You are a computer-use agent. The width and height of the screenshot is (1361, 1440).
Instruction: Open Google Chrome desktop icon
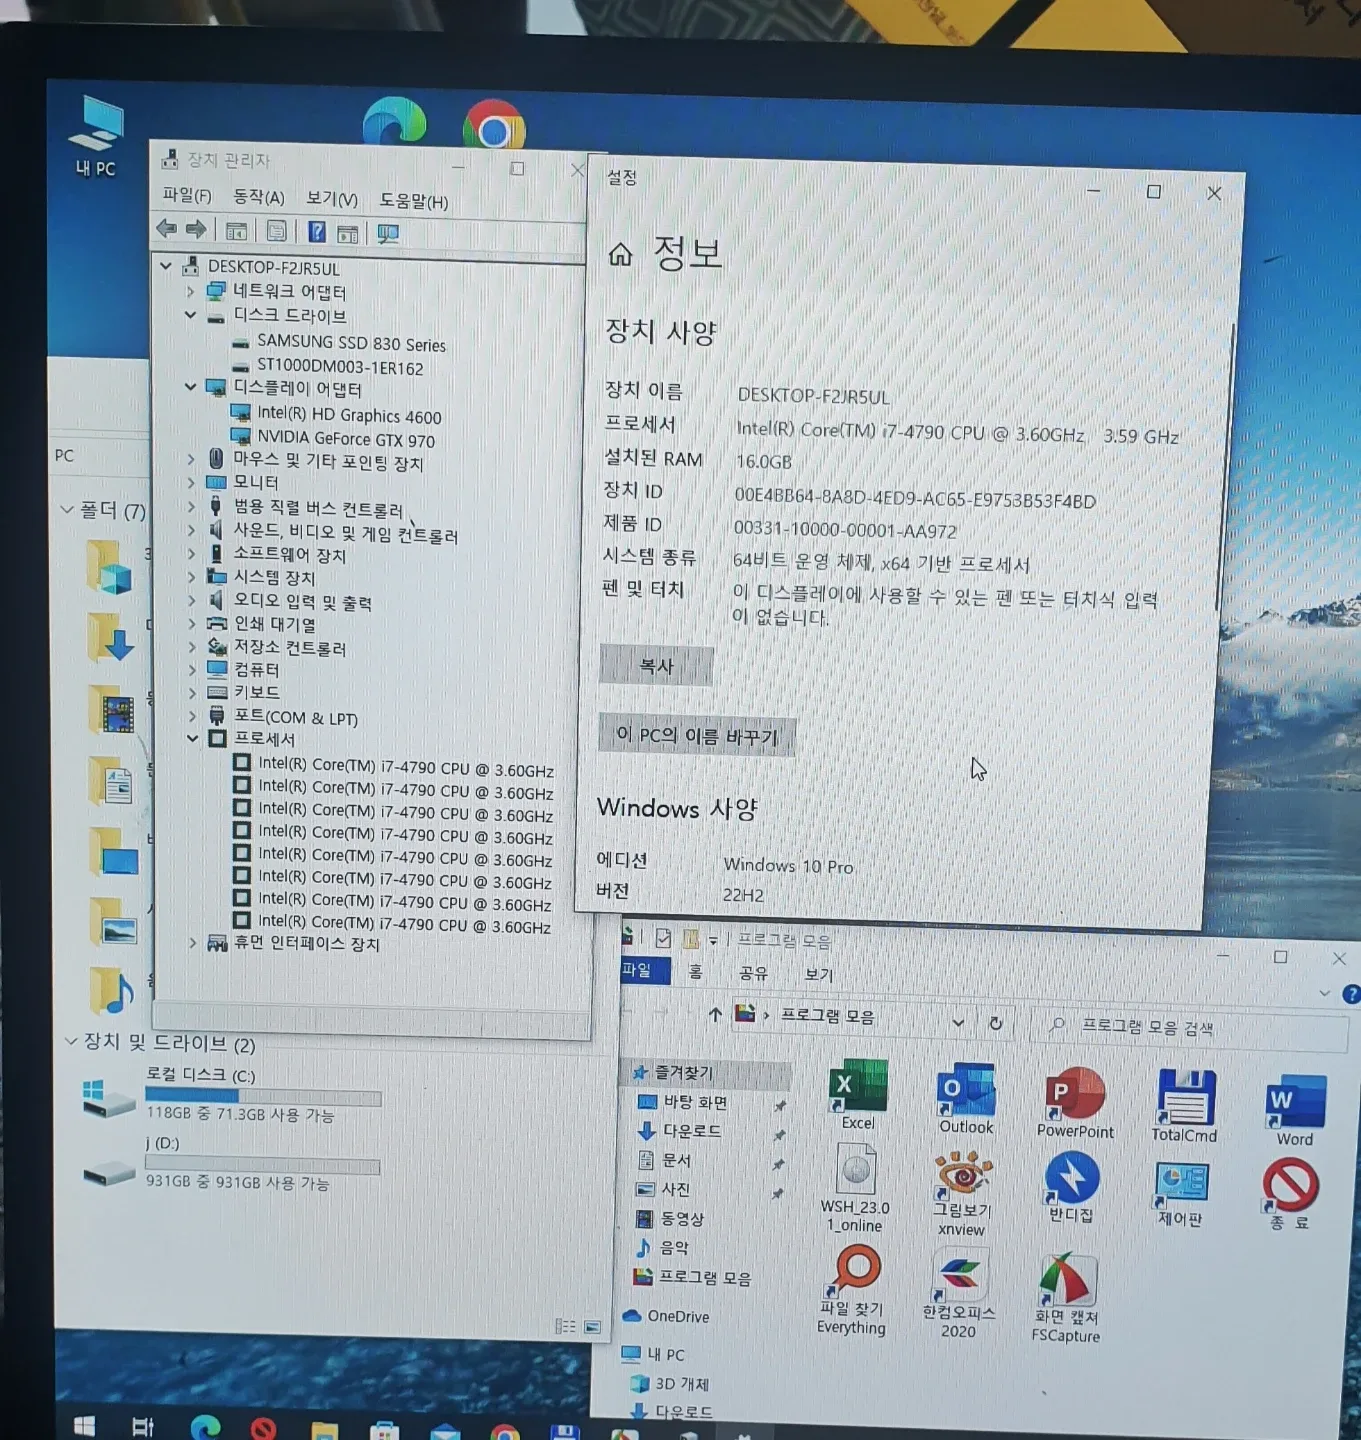pos(494,128)
